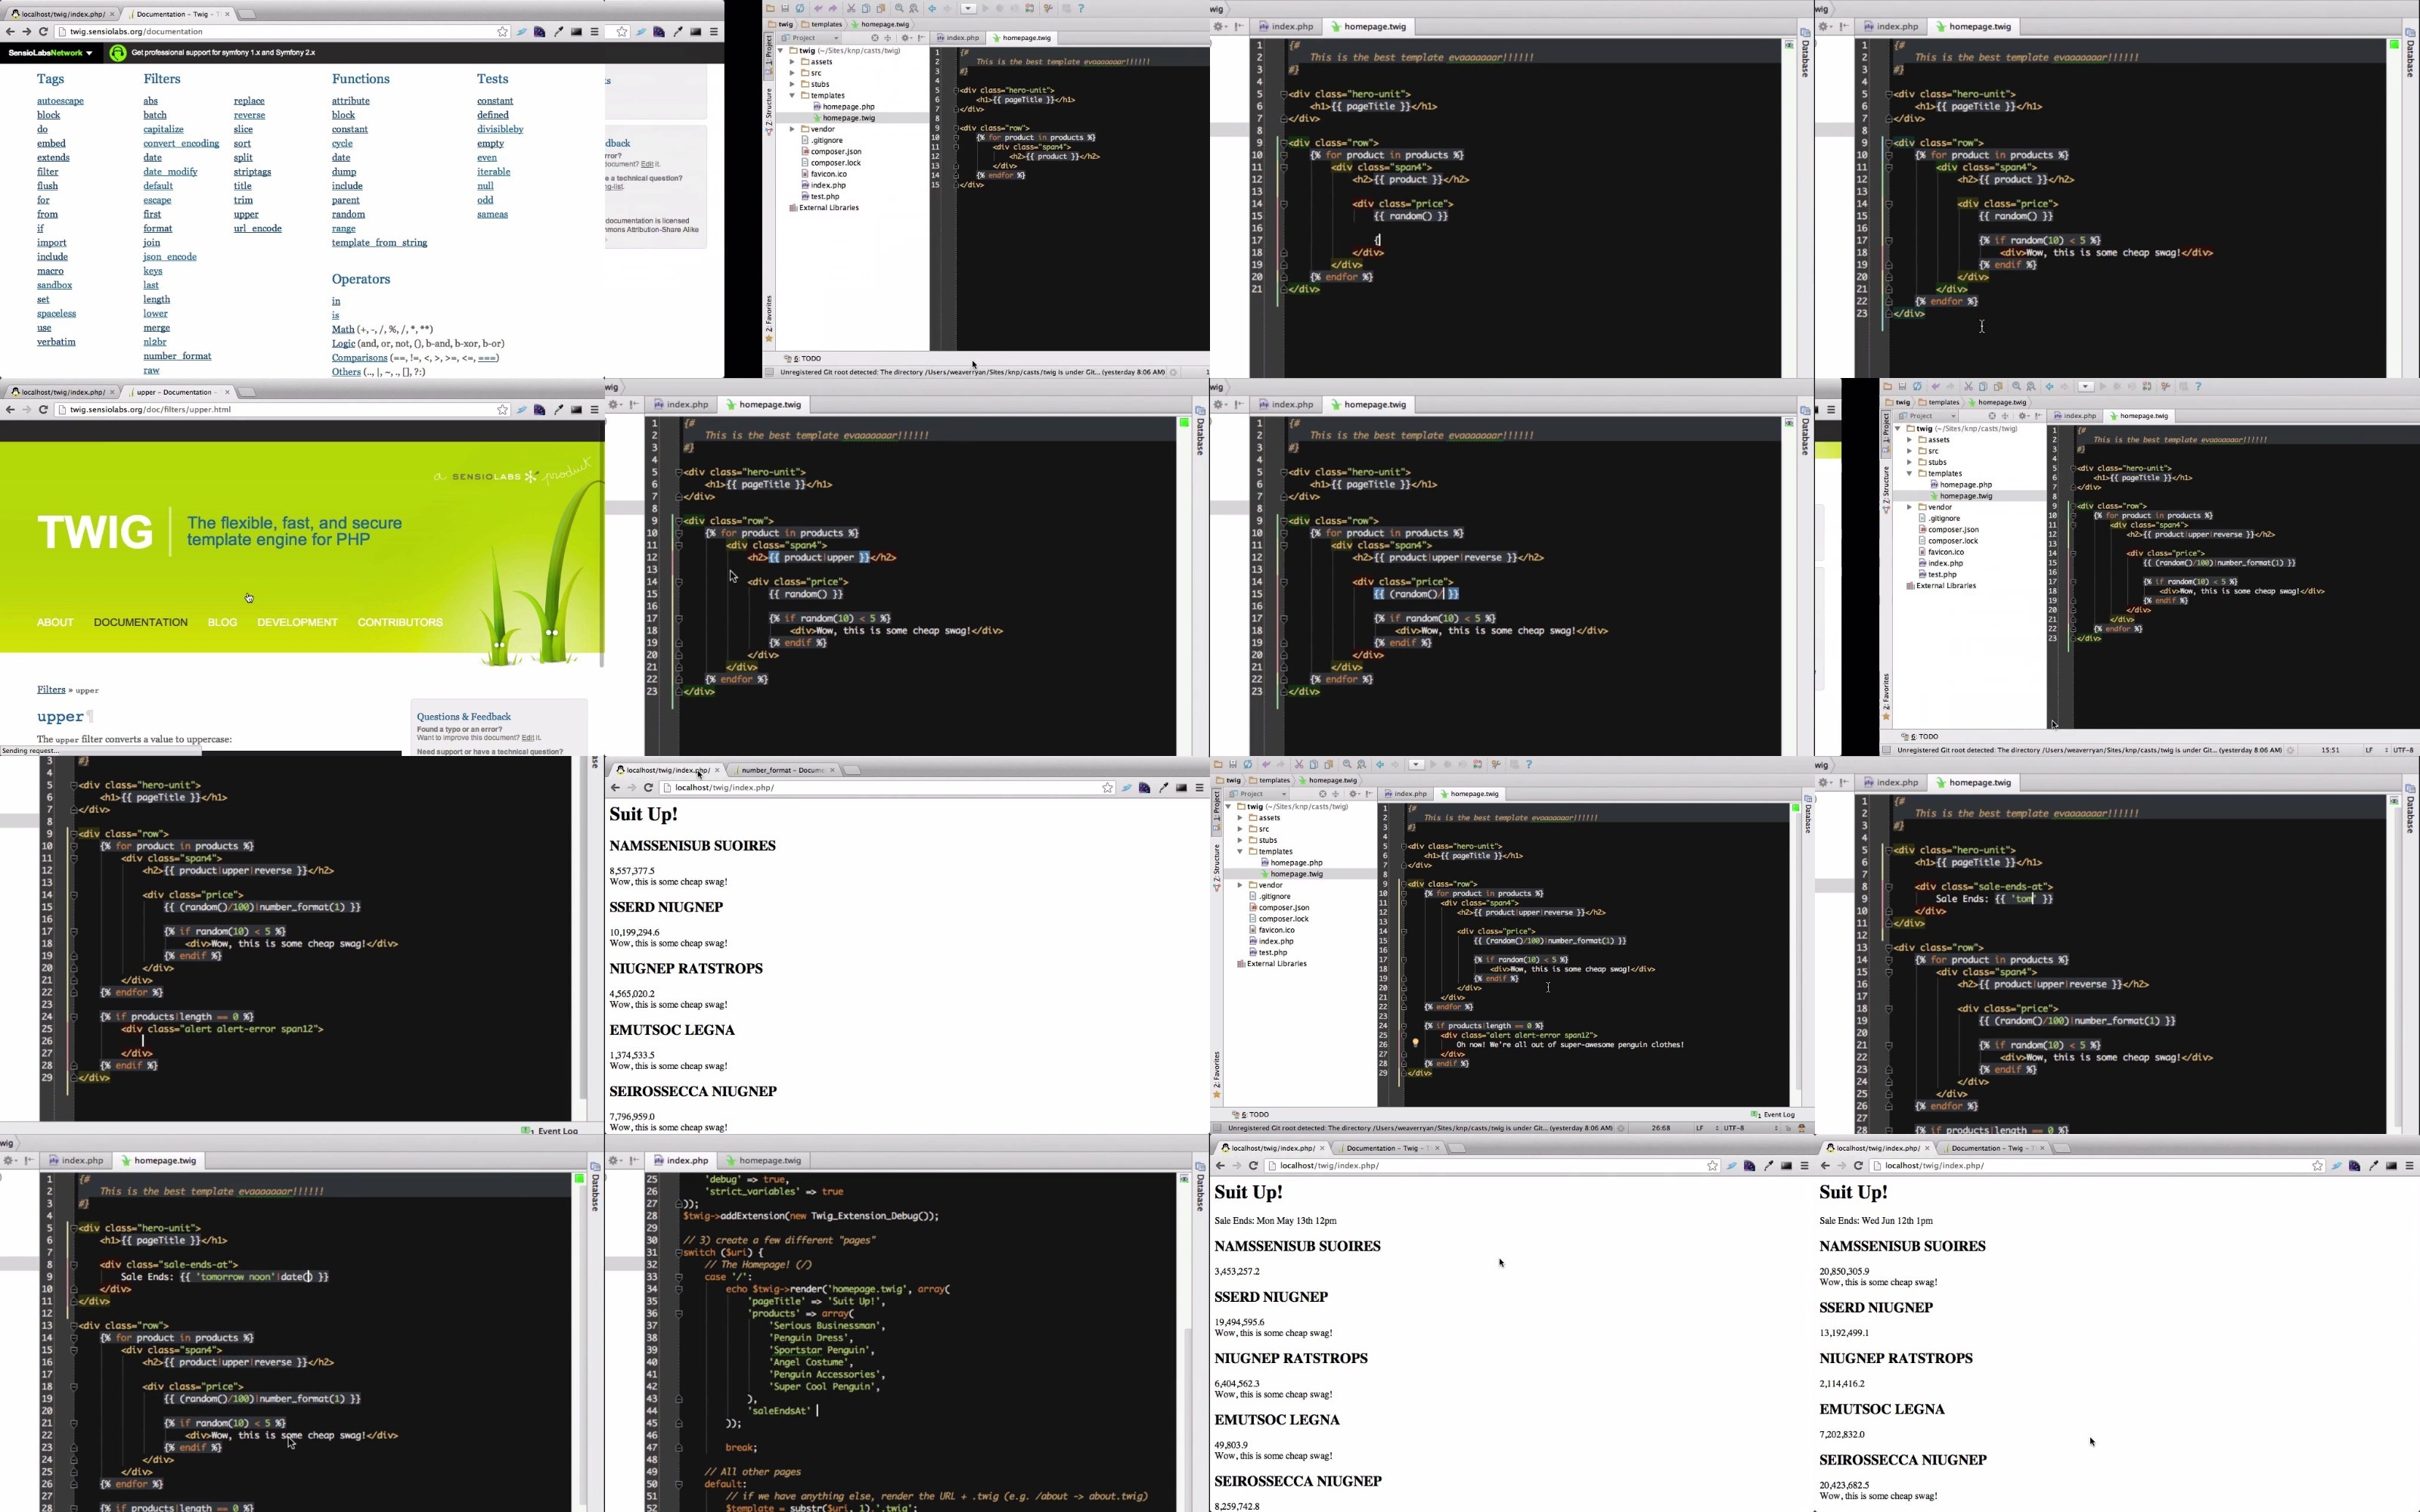Click the Help question mark in IDE showing 15:51
2420x1512 pixels.
coord(2198,387)
